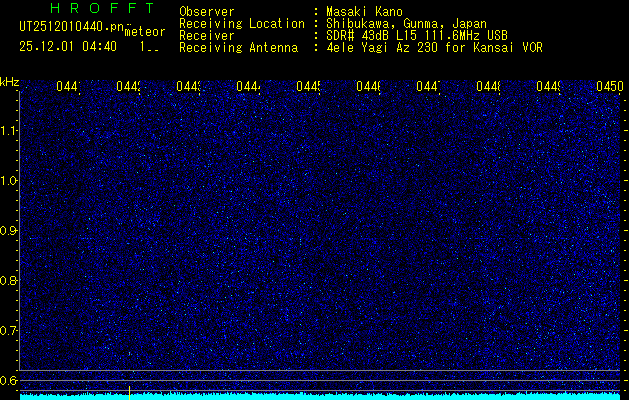This screenshot has width=629, height=400.
Task: Click the 0.9 kHz axis label
Action: click(9, 231)
